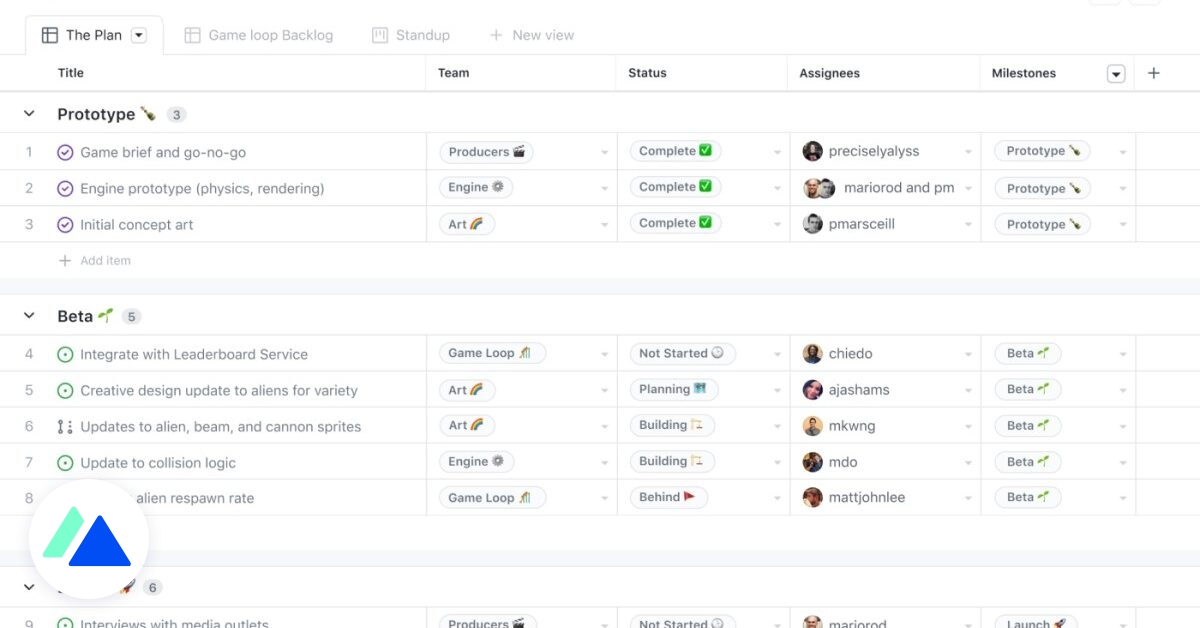Click the open issue icon on Update to collision logic
The image size is (1200, 628).
pos(63,461)
